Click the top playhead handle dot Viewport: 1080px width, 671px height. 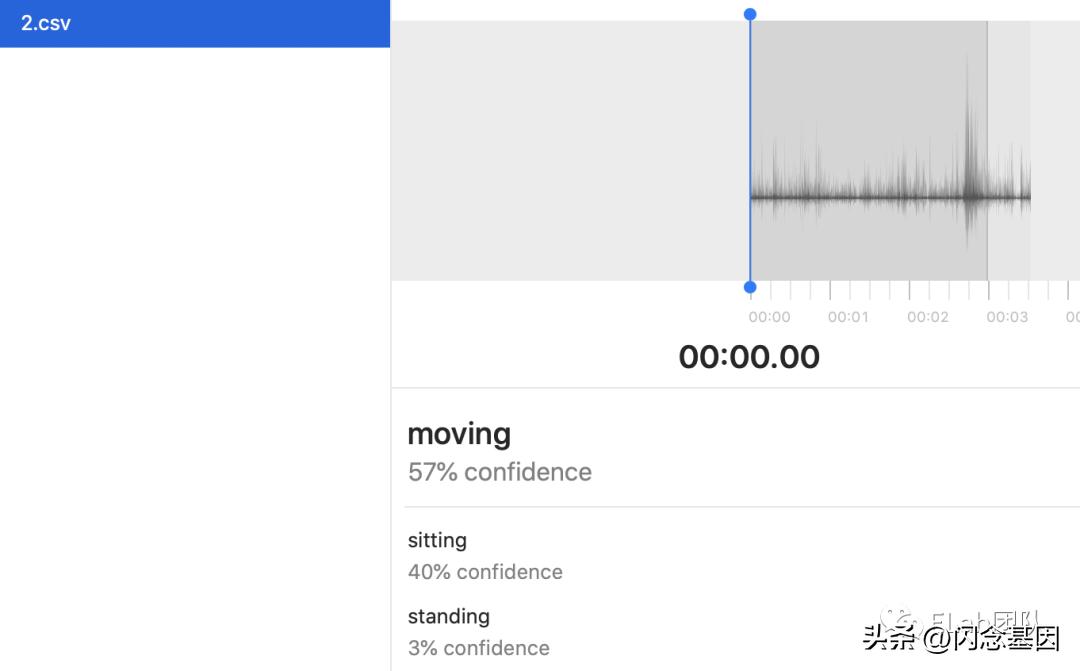click(x=750, y=14)
